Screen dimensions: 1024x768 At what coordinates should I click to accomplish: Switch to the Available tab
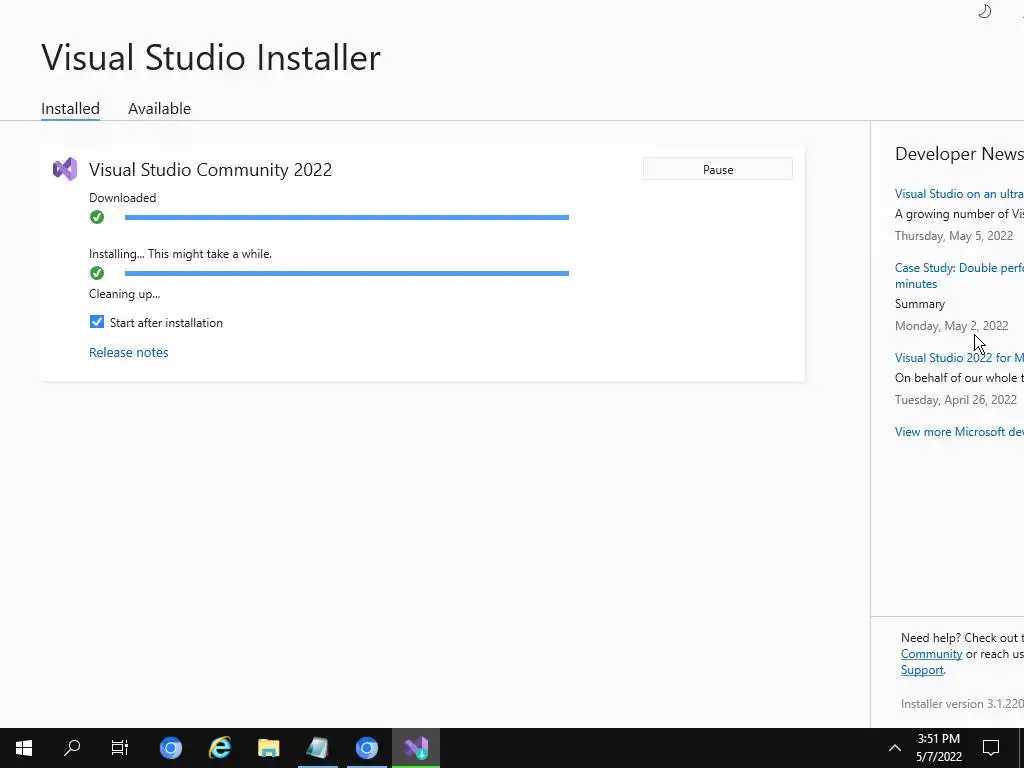pos(159,108)
